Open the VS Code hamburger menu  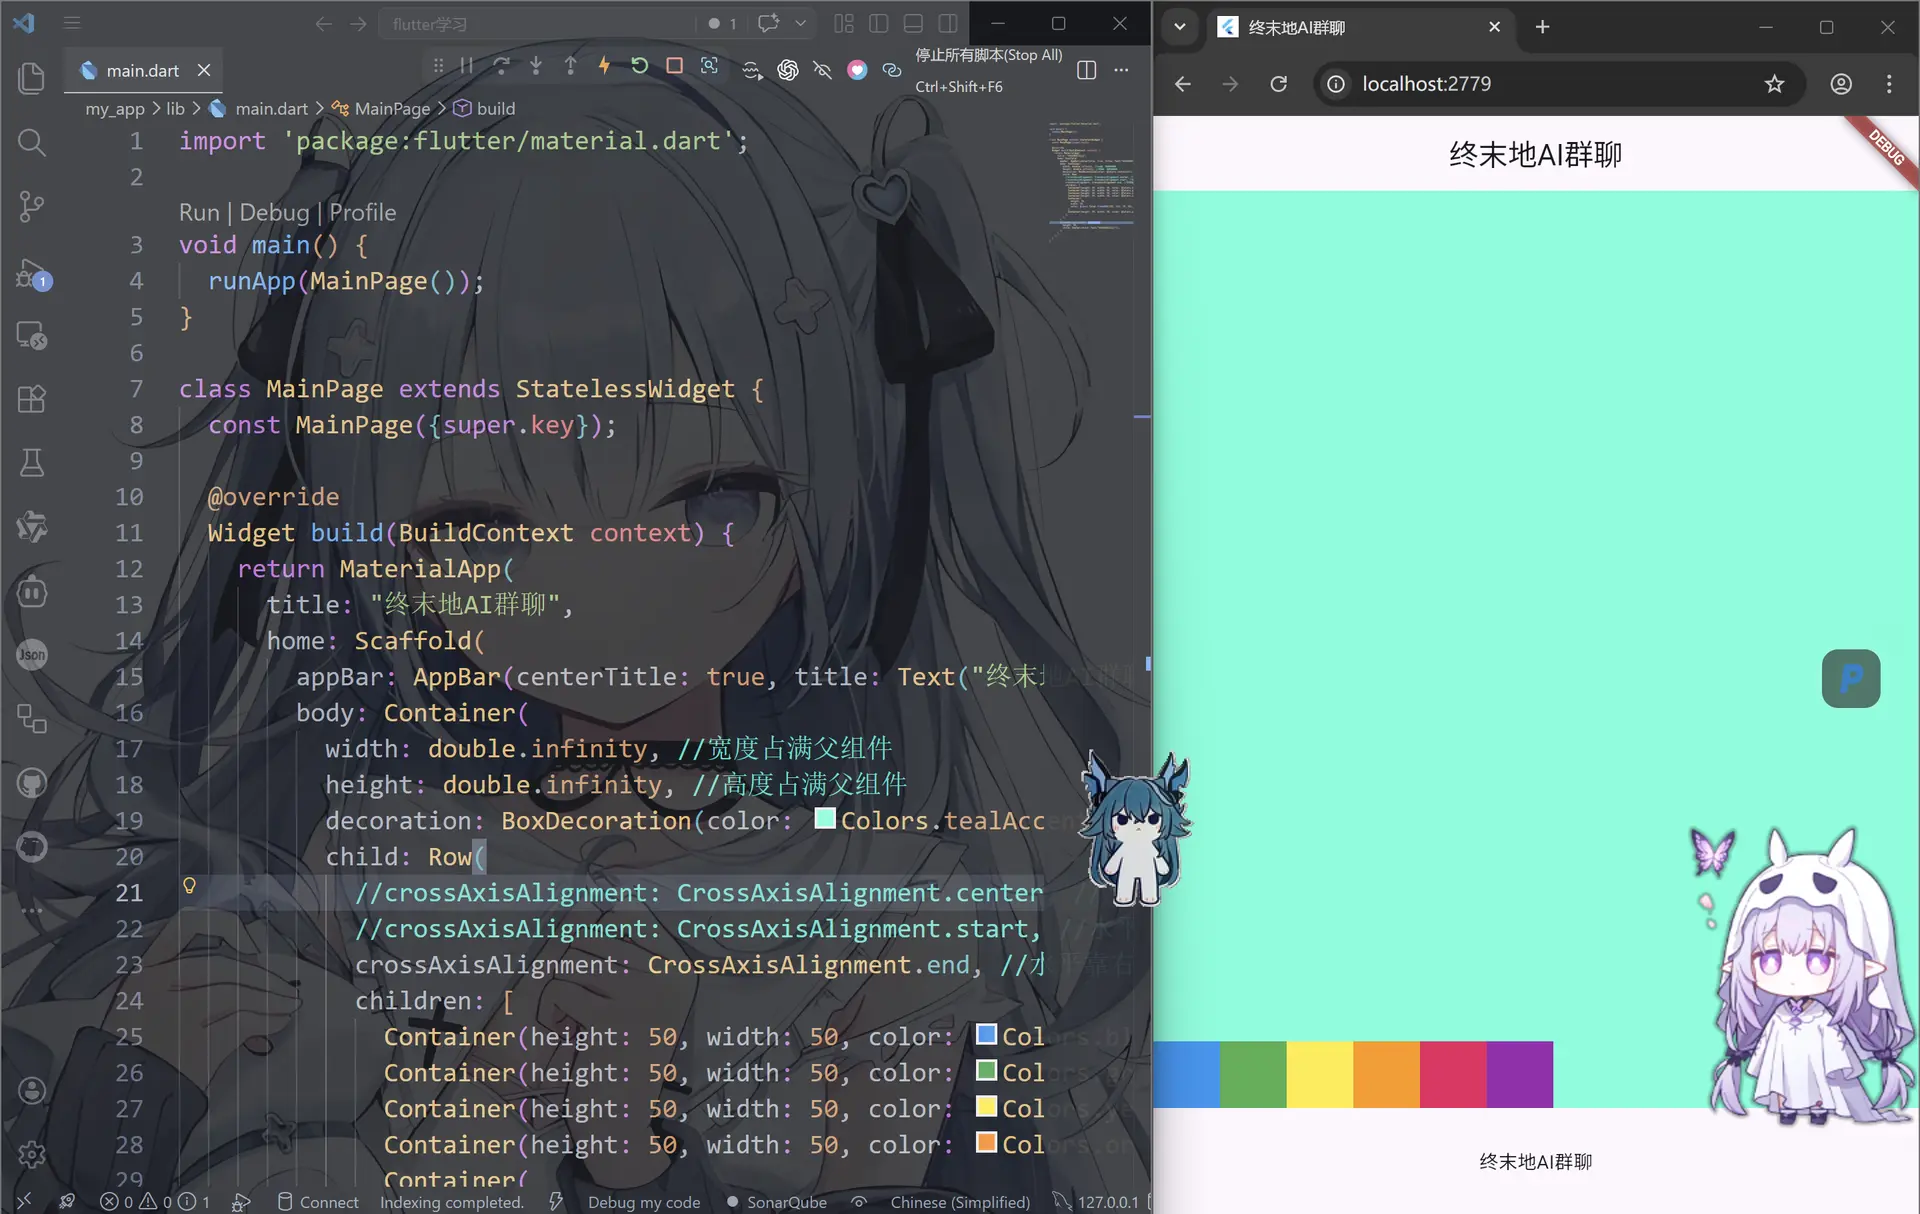[x=72, y=23]
